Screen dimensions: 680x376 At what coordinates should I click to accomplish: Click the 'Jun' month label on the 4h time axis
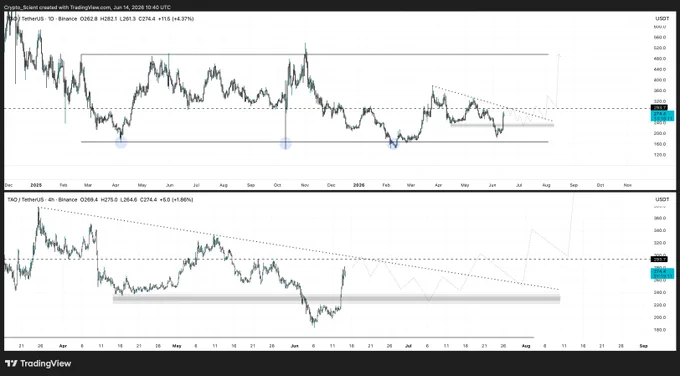point(295,346)
